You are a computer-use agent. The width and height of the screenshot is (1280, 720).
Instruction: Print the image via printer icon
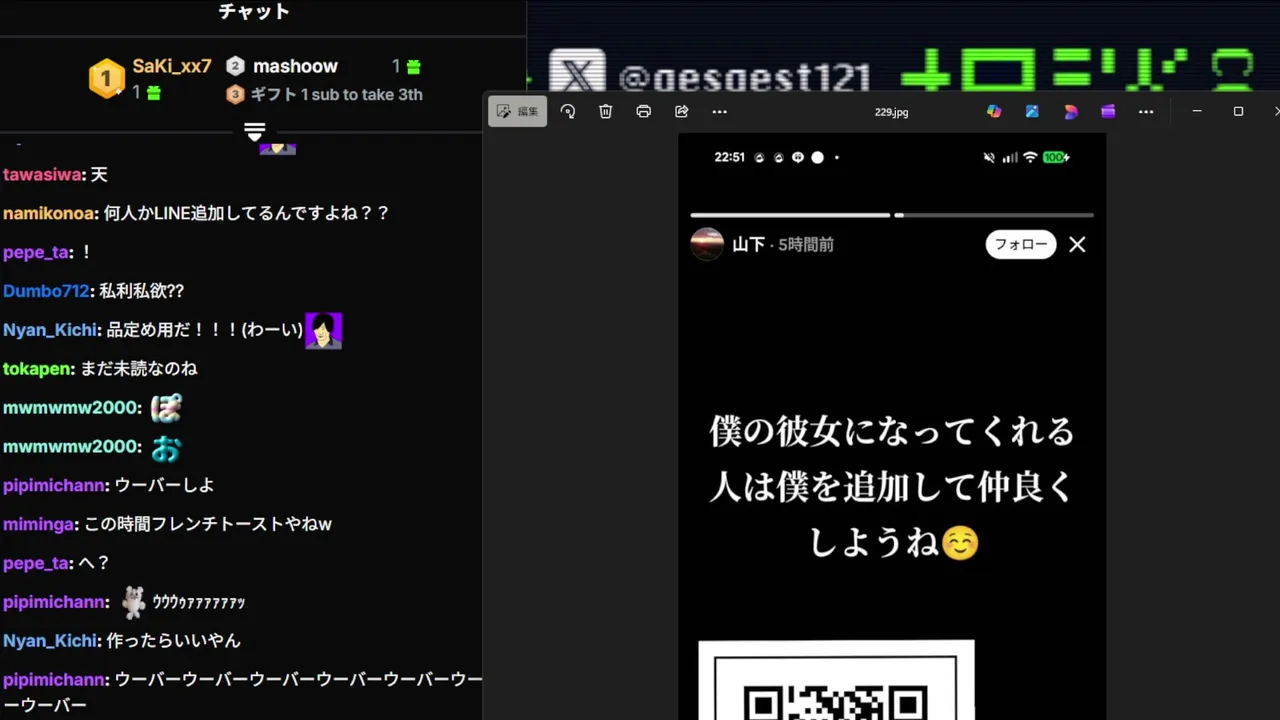[644, 111]
